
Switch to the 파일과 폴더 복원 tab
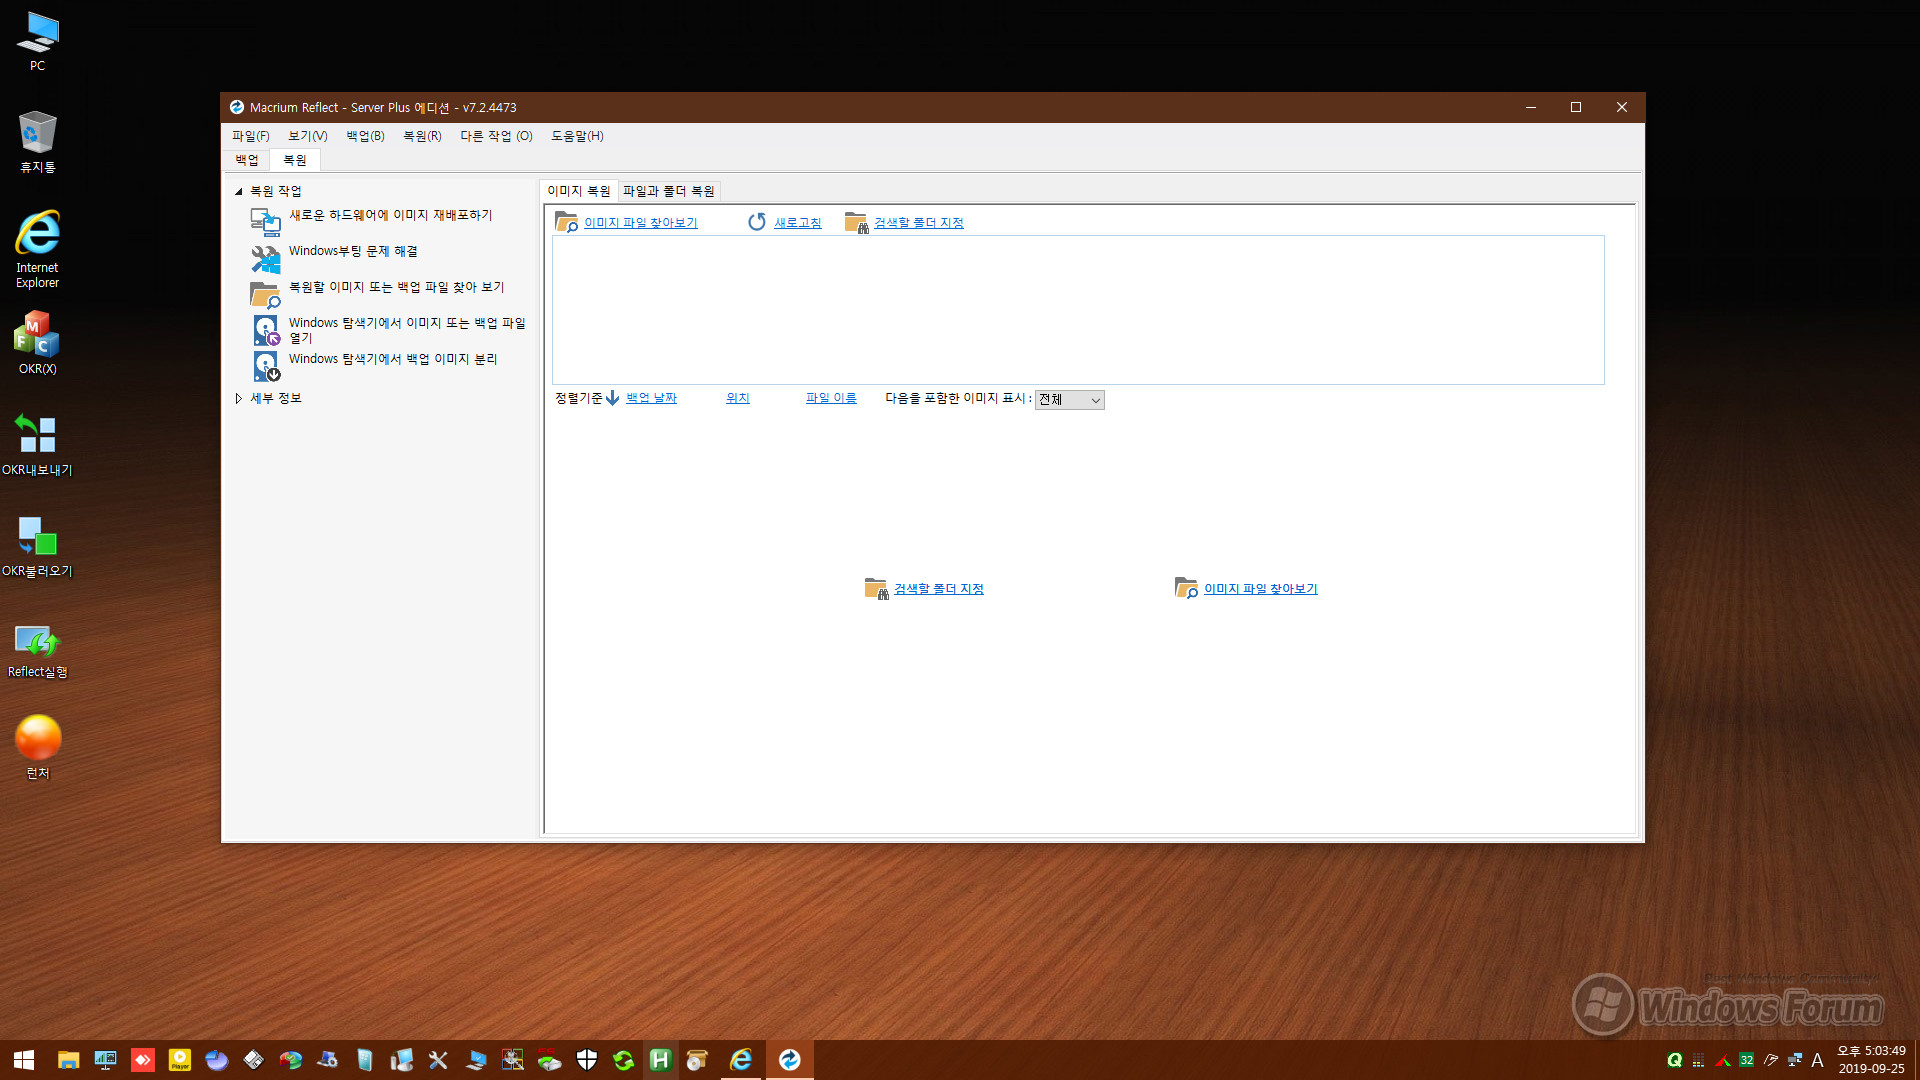[668, 191]
